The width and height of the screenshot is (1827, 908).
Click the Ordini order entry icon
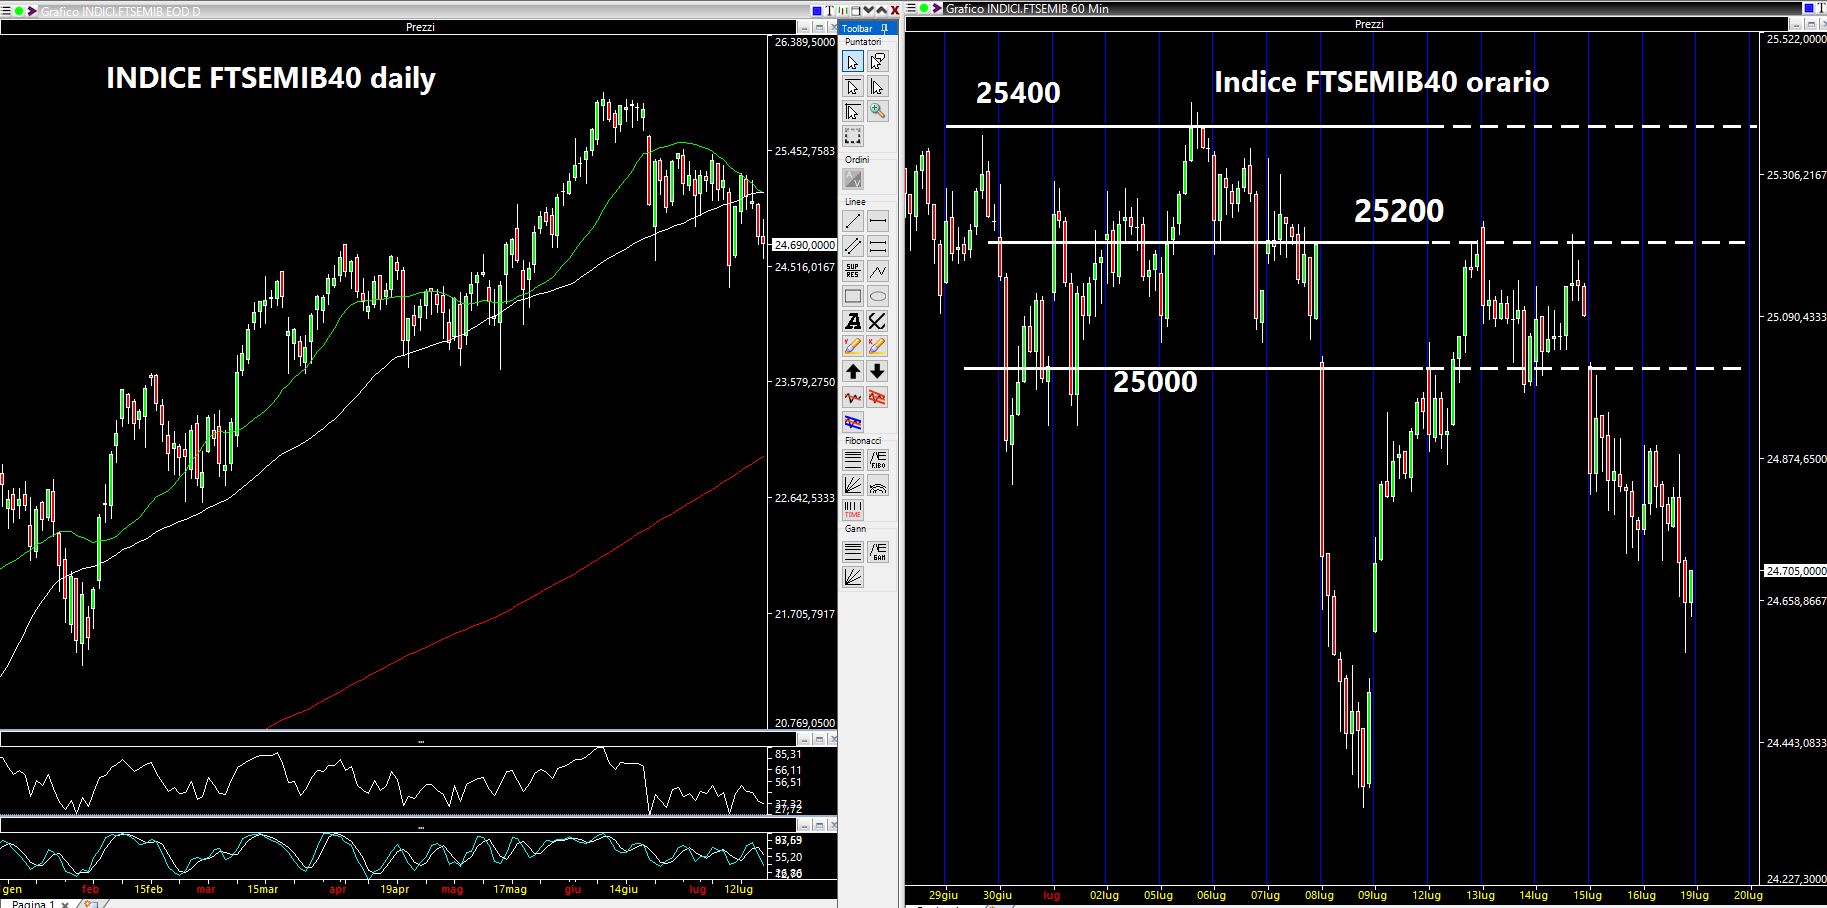pyautogui.click(x=853, y=179)
